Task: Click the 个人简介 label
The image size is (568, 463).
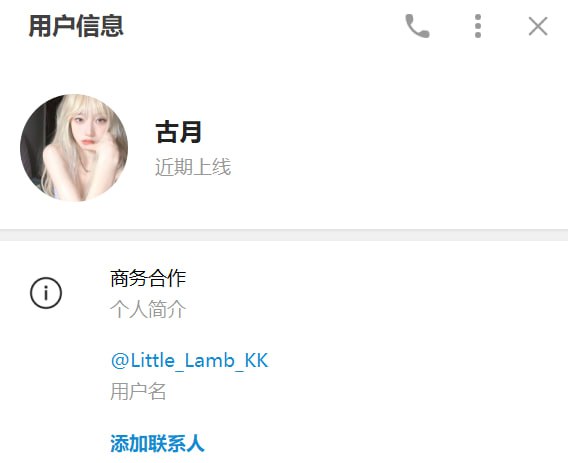Action: [148, 309]
